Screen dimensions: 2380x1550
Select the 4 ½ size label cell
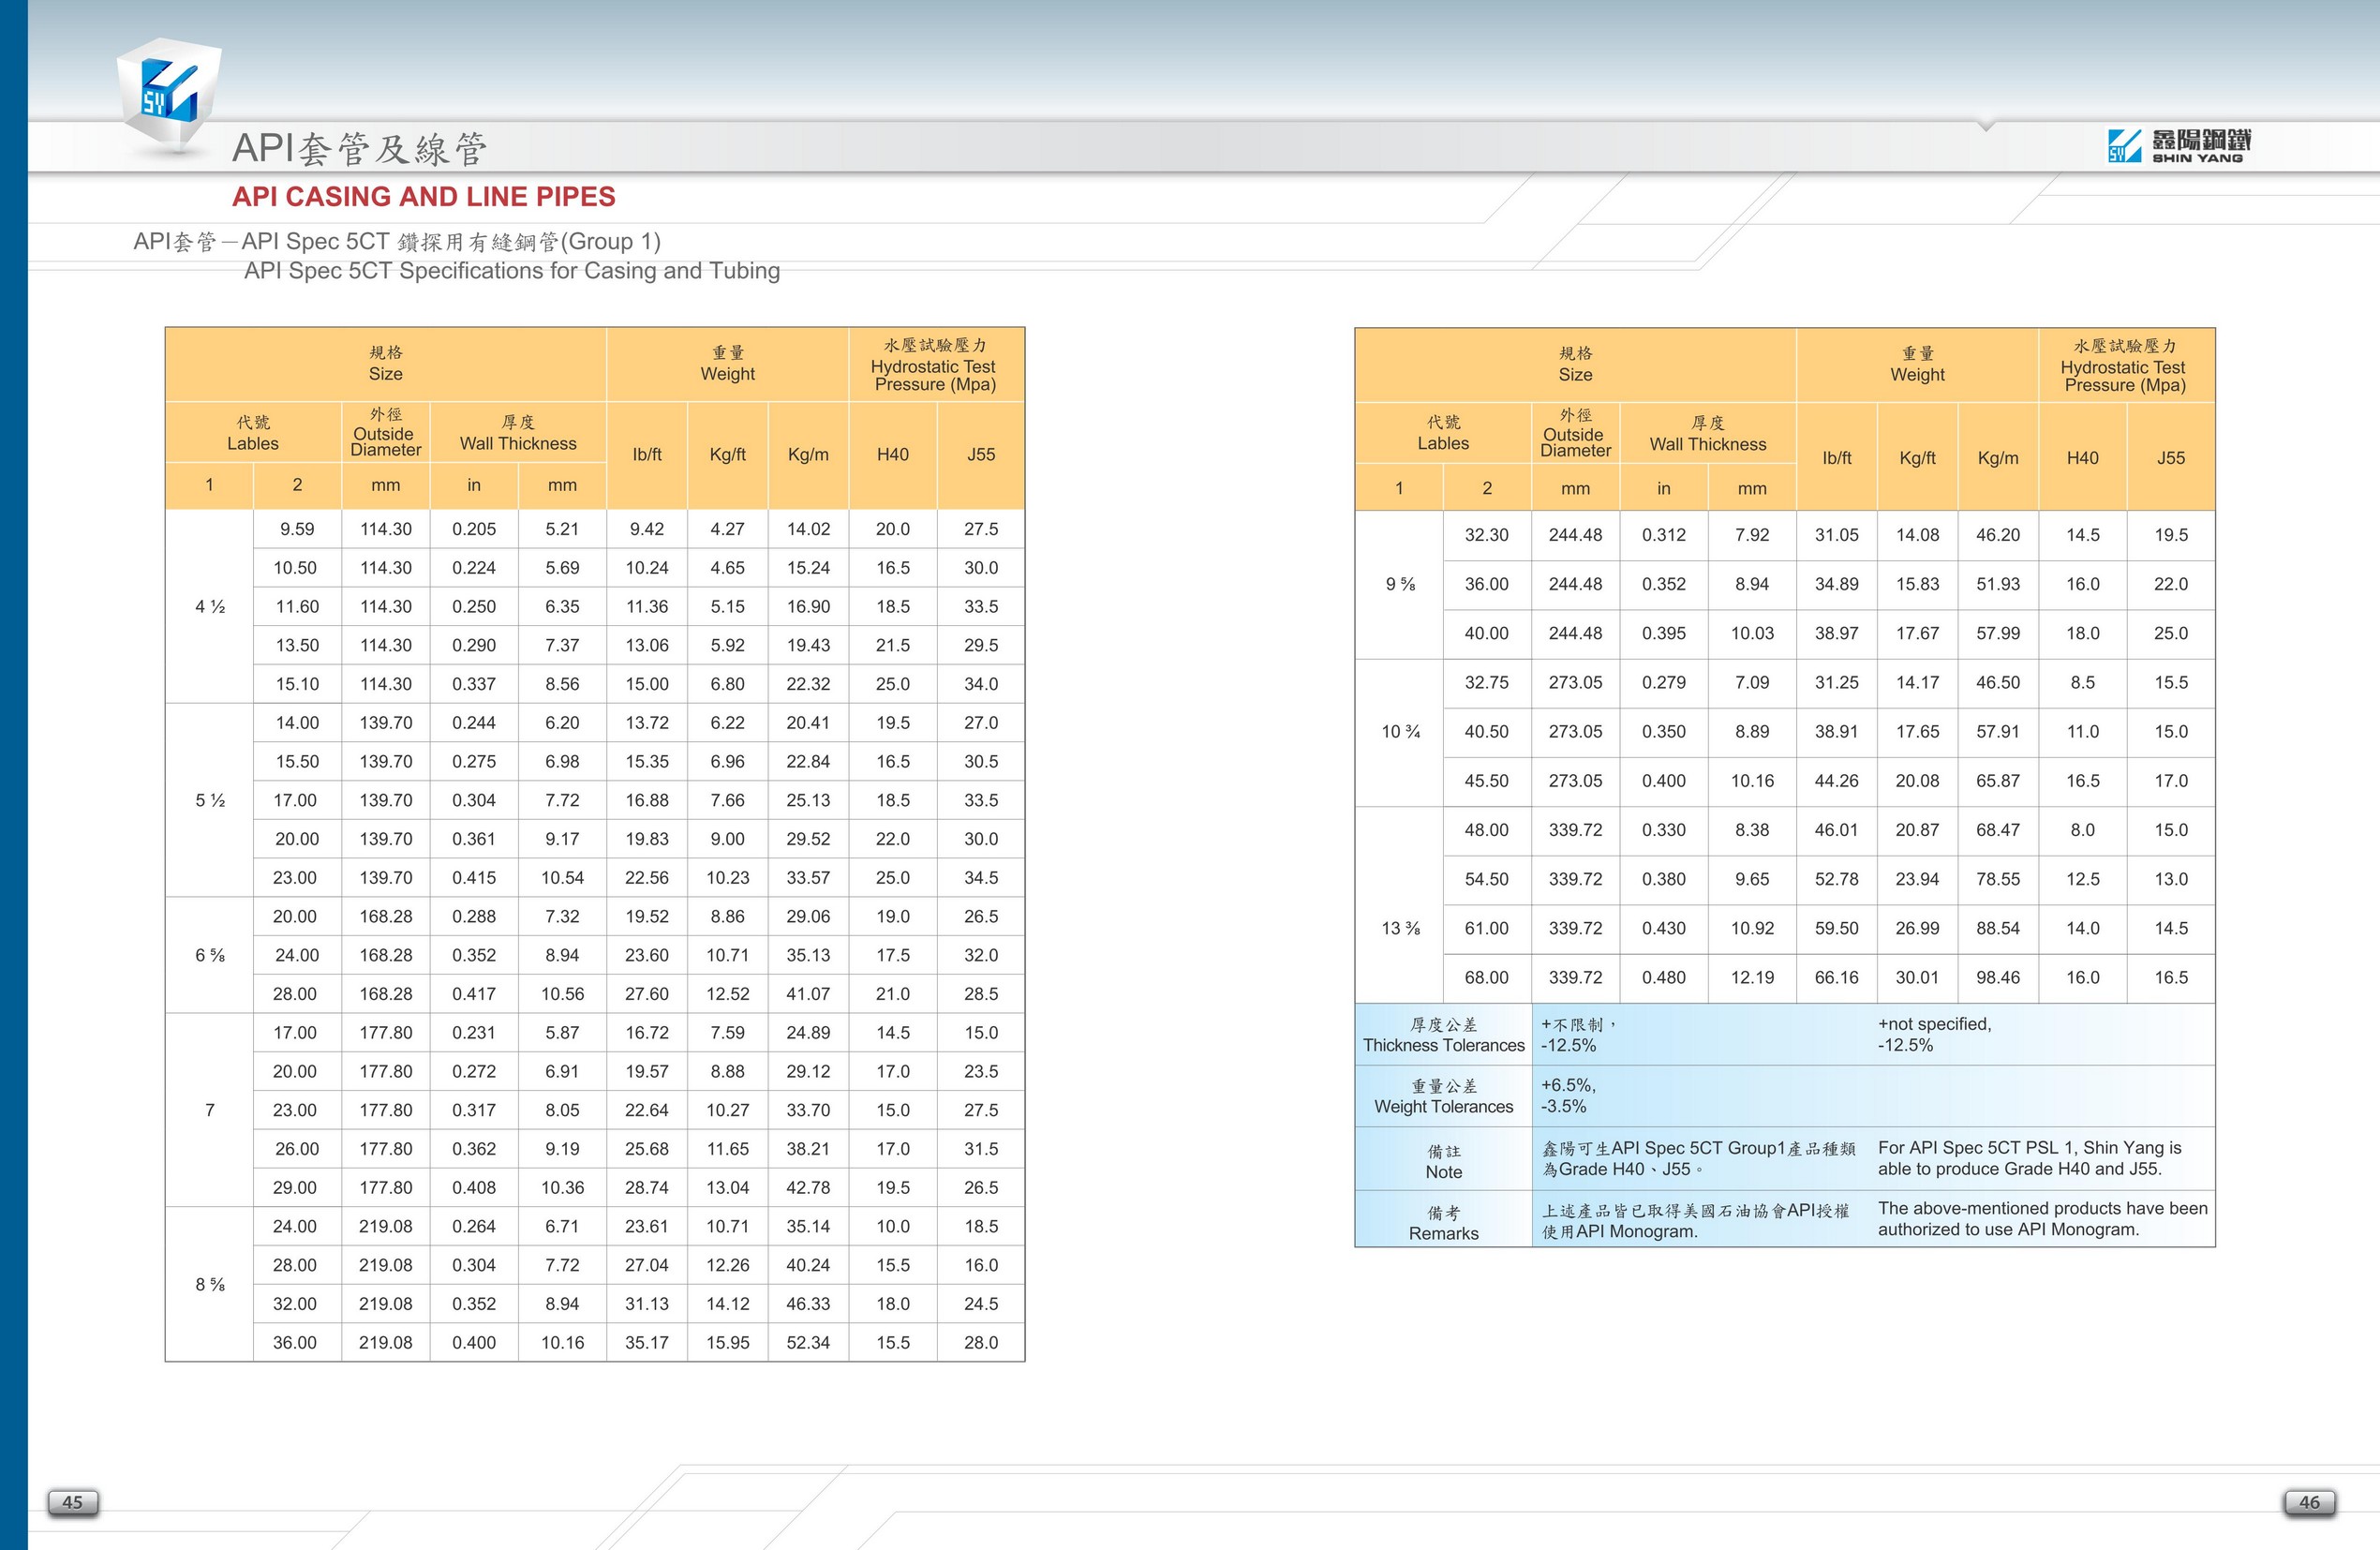point(209,607)
